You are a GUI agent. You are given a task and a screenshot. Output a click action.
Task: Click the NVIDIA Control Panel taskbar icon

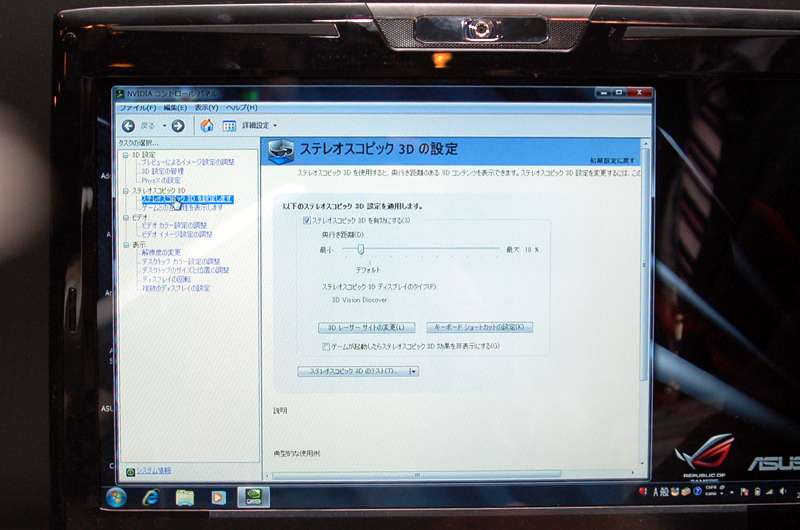point(253,497)
